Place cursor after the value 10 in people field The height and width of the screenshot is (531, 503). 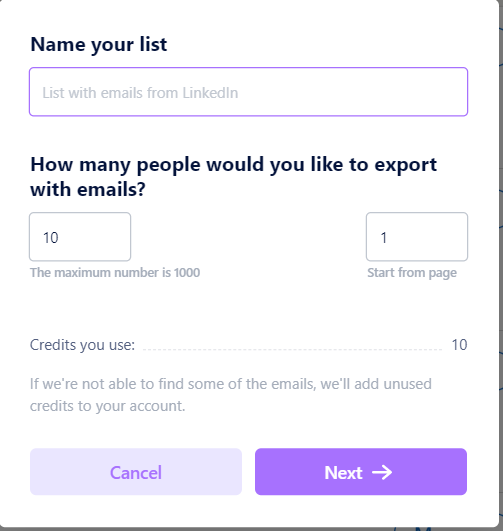[60, 238]
